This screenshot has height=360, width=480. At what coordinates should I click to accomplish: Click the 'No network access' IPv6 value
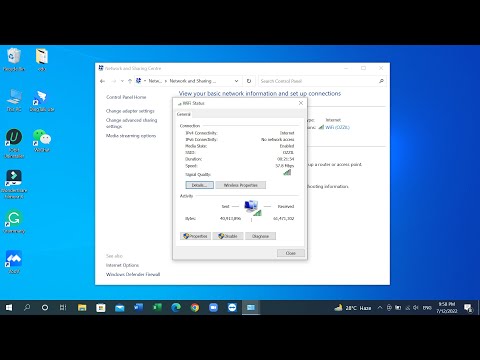point(277,139)
